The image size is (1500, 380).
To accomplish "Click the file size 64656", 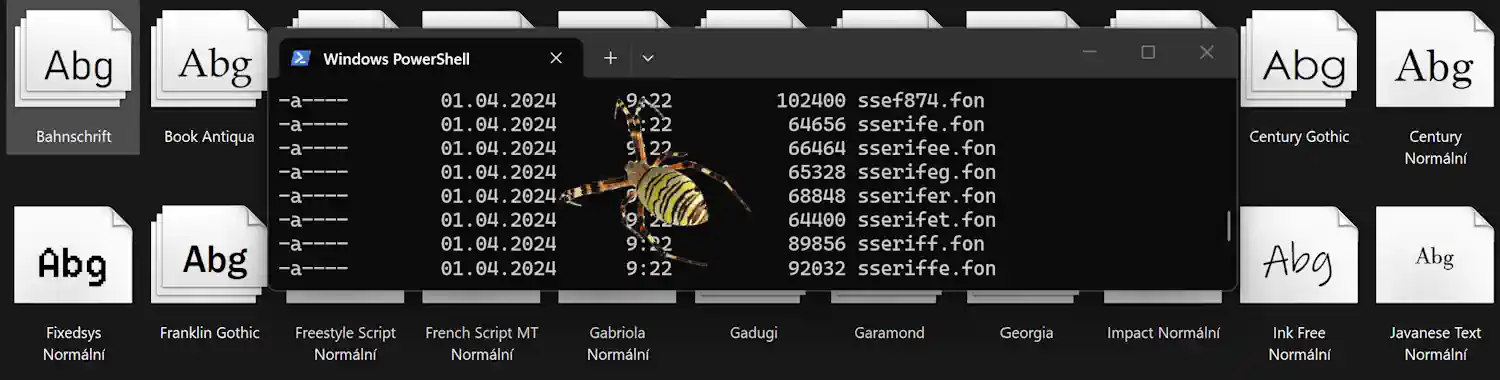I will click(816, 124).
